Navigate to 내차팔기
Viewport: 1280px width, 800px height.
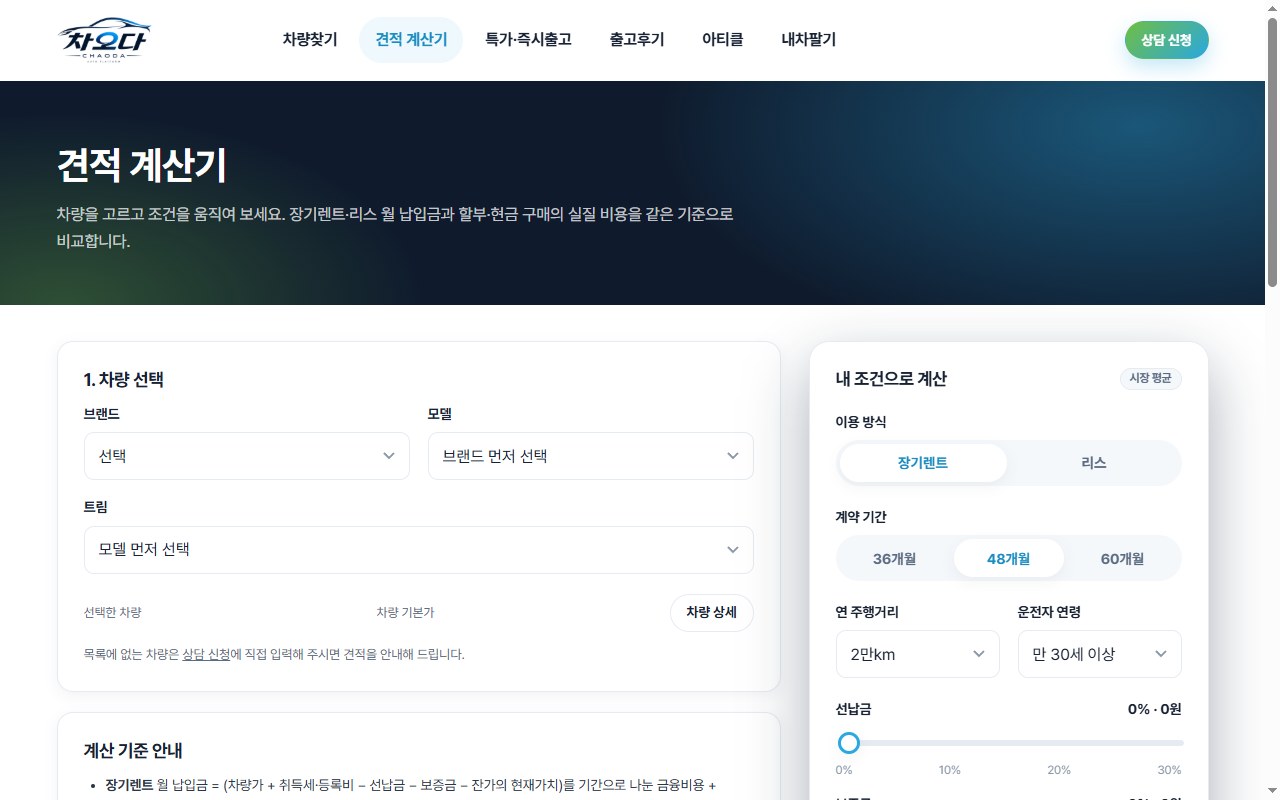(x=809, y=40)
